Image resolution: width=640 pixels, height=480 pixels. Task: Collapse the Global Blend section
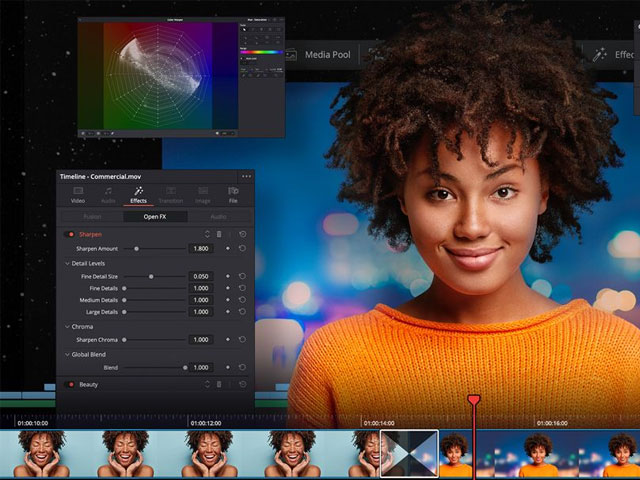pos(68,354)
